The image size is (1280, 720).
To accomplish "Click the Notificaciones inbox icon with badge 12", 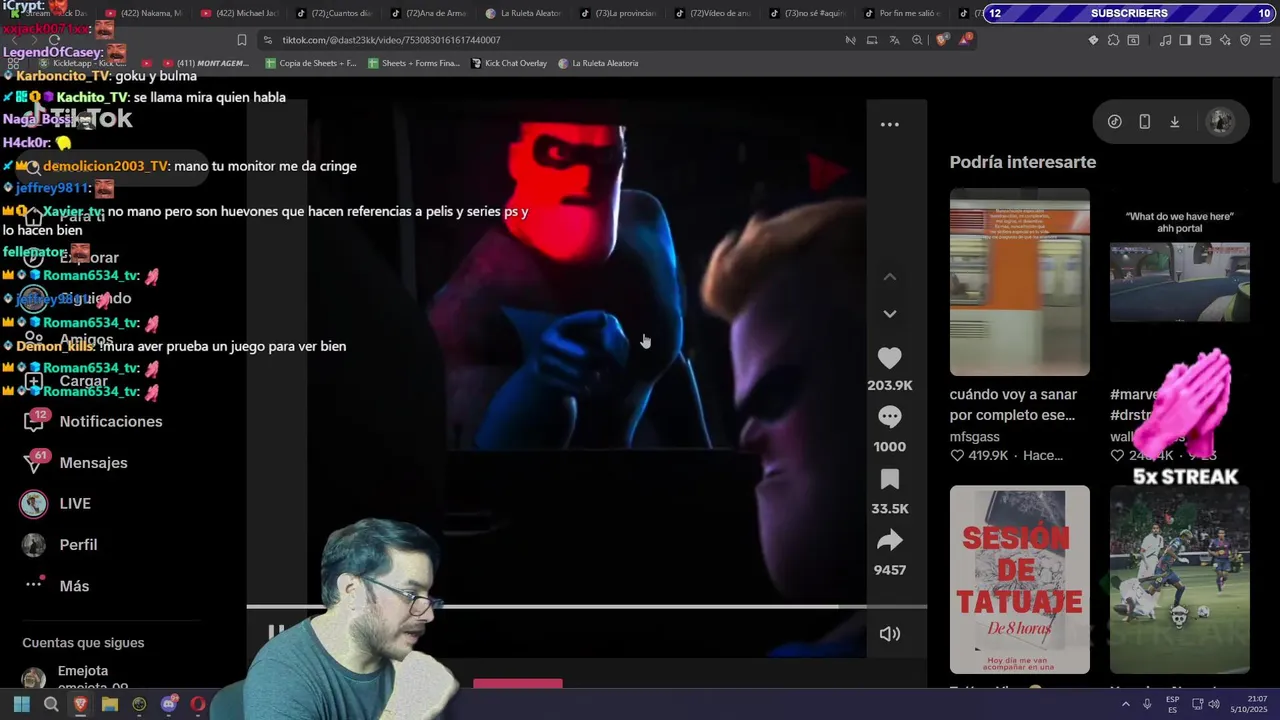I will (34, 421).
